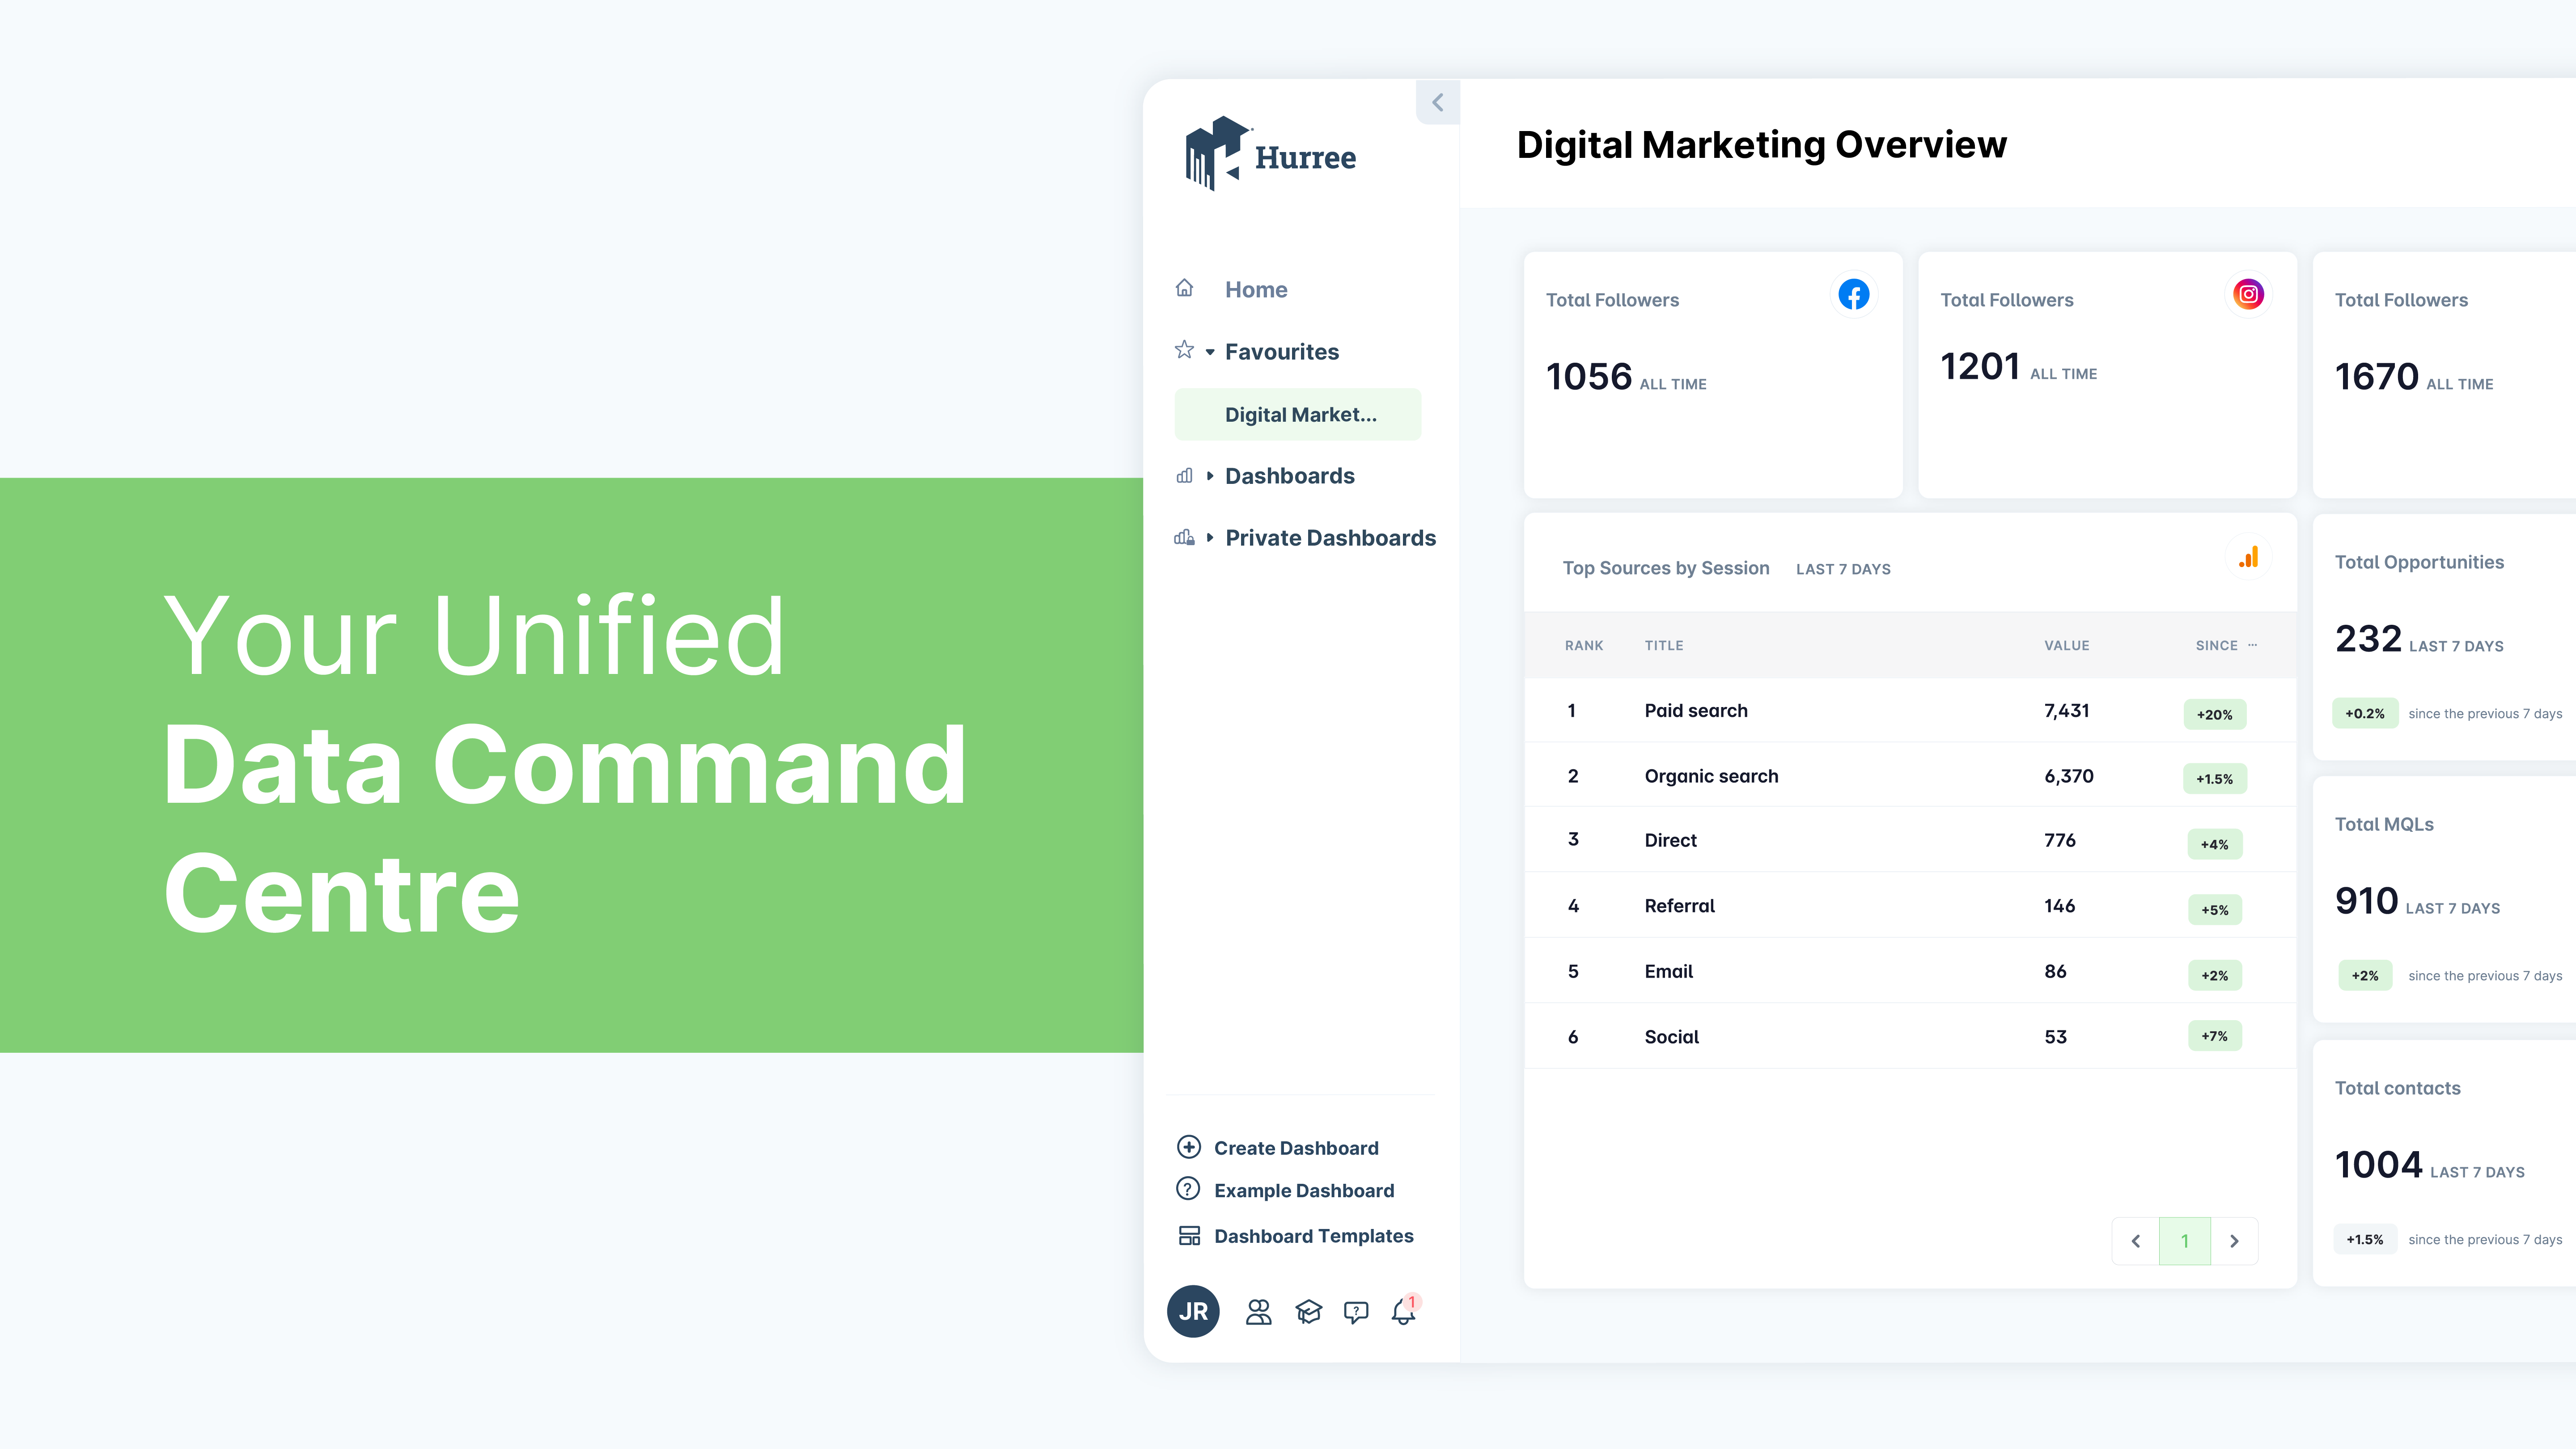Screen dimensions: 2576x1449
Task: Click Create Dashboard
Action: pos(1295,1148)
